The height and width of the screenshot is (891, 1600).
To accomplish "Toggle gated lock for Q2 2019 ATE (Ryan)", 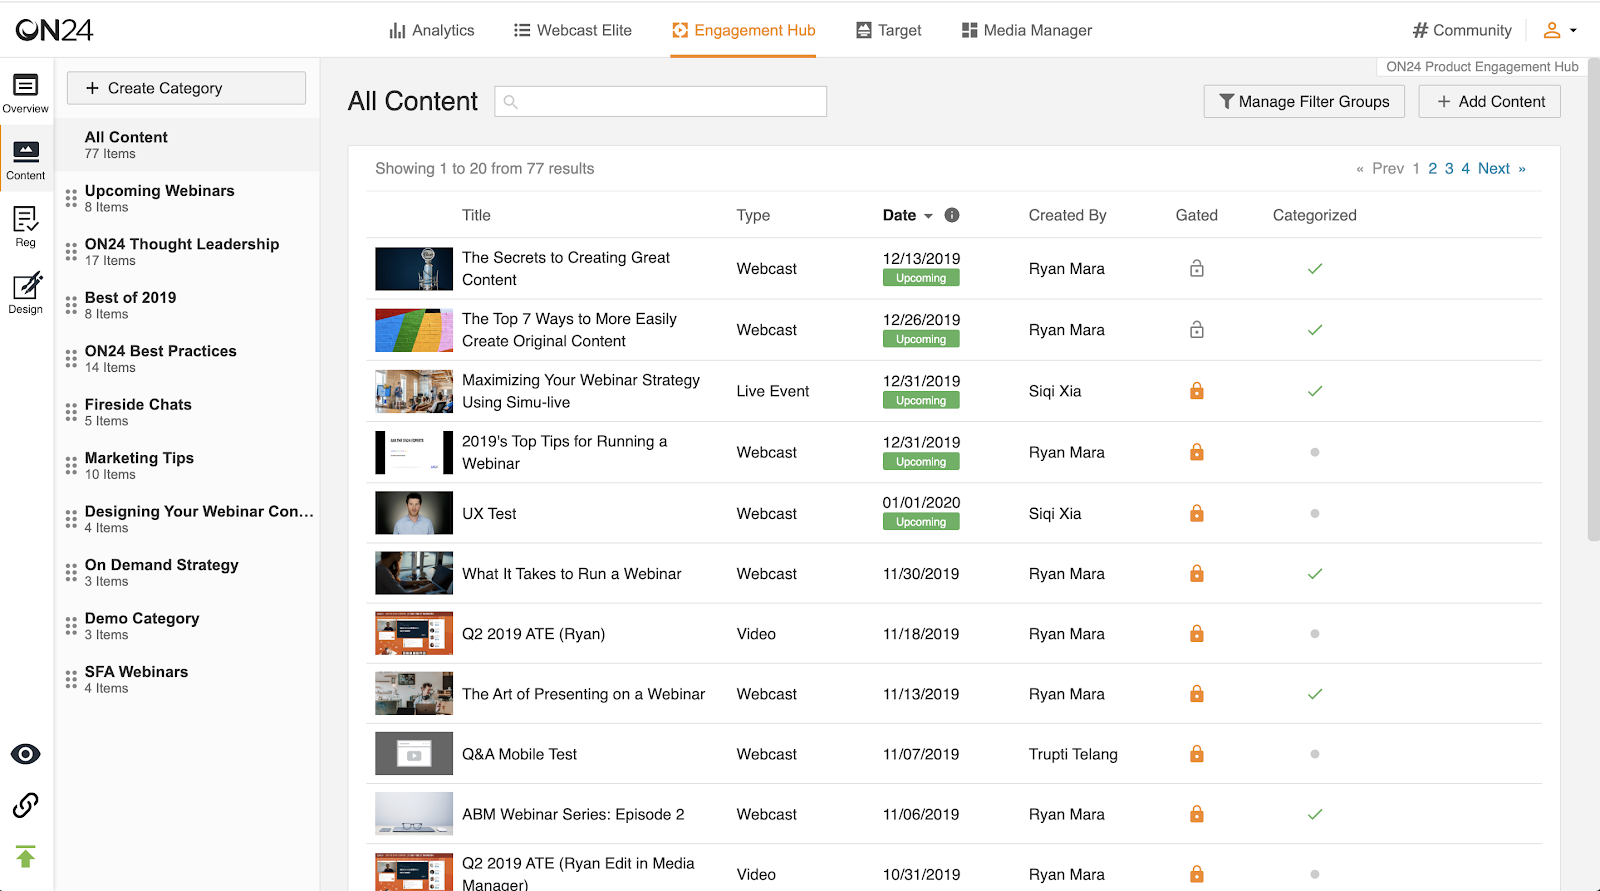I will click(1197, 634).
